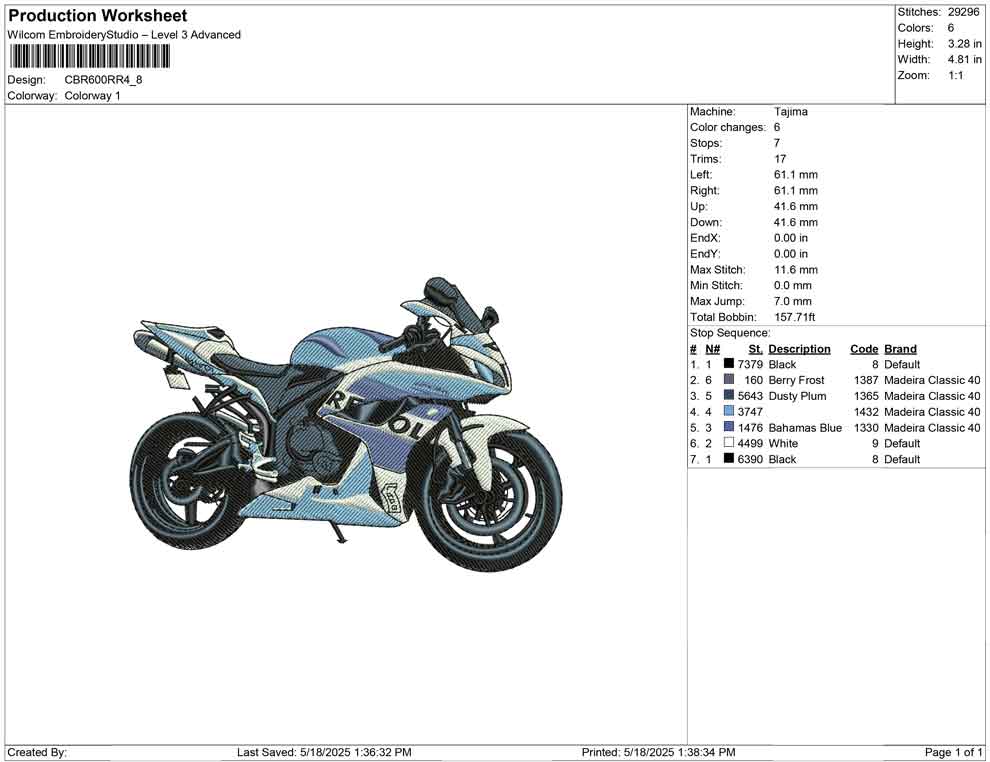Click the Max Stitch value '11.6 mm'
This screenshot has height=762, width=990.
coord(796,270)
